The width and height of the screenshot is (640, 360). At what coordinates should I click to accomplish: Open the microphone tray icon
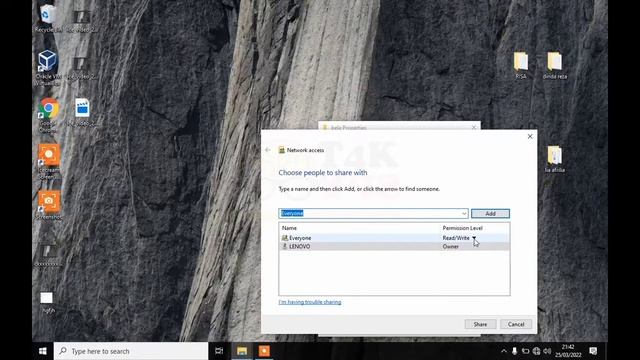click(514, 351)
